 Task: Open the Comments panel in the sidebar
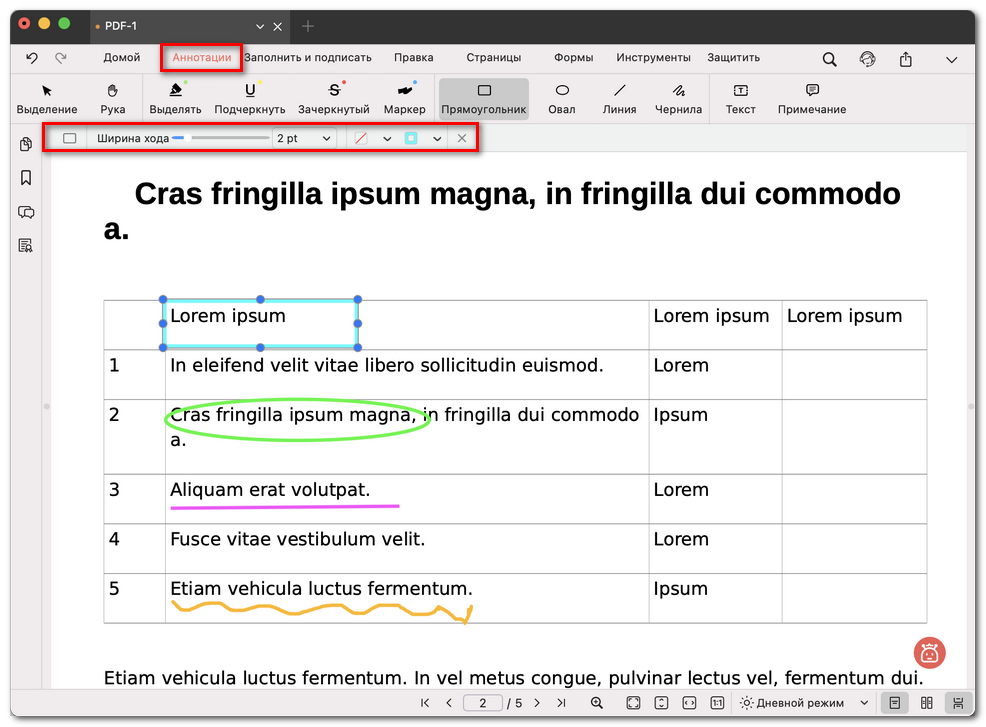[x=25, y=212]
